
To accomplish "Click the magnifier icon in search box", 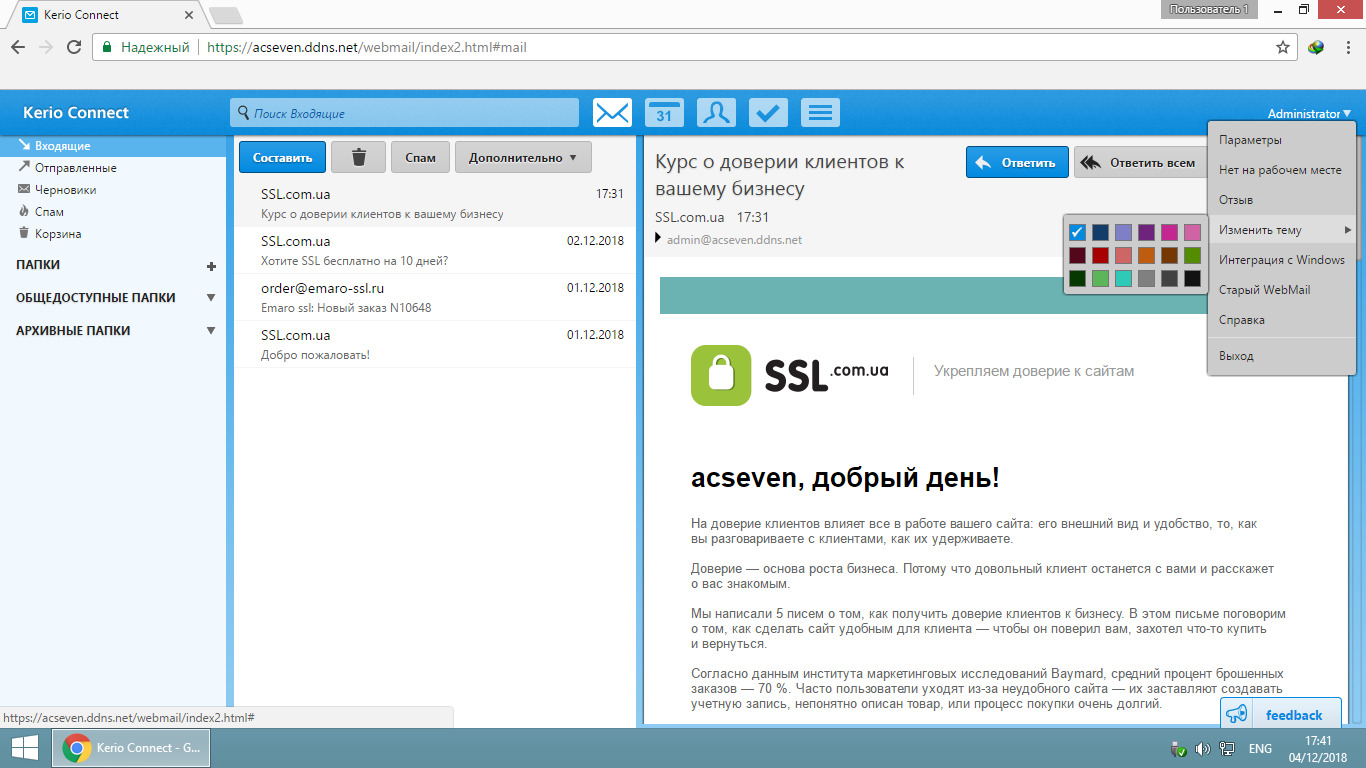I will coord(243,113).
